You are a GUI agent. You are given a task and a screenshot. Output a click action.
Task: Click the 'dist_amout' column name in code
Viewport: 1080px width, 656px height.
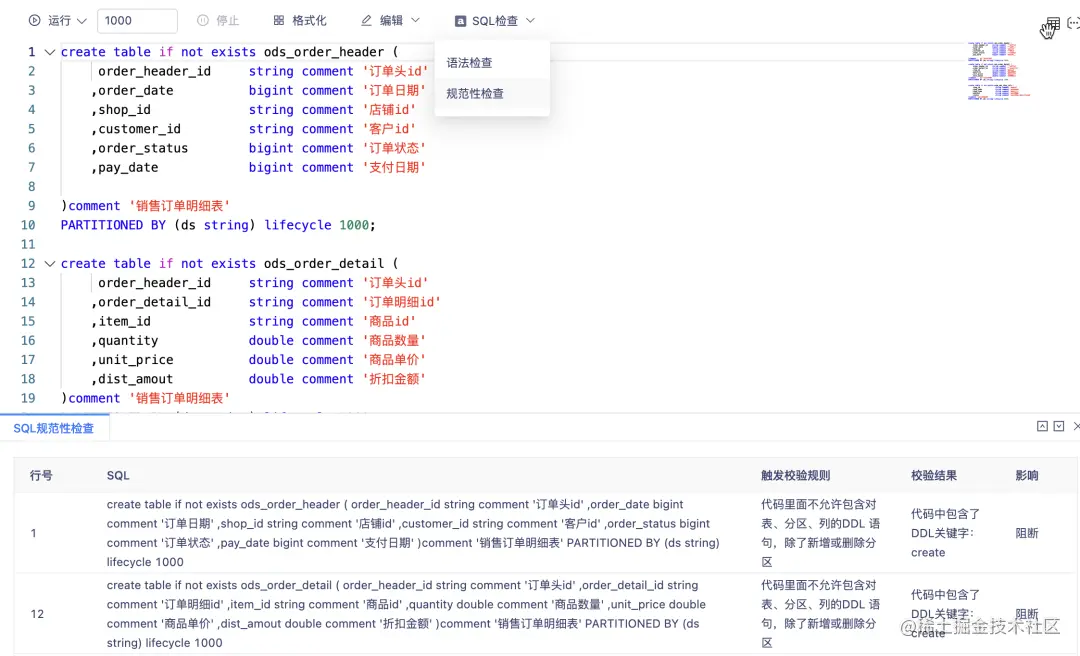pos(136,379)
